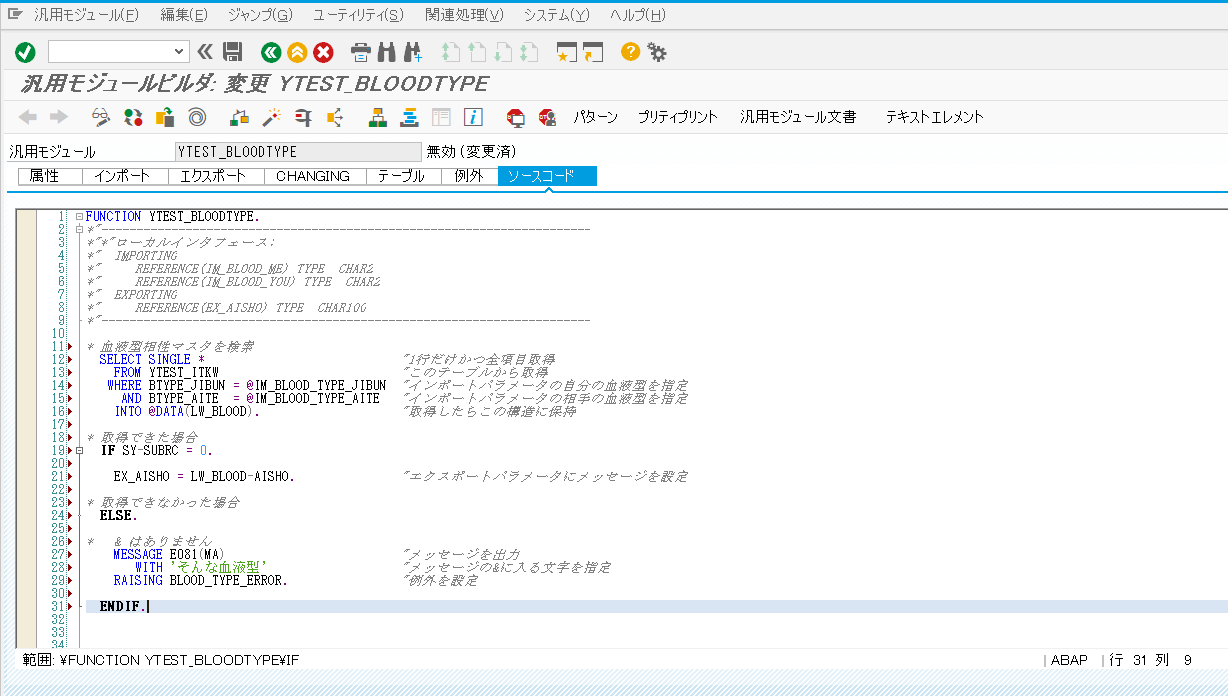Click the Fullscreen on/off layout icon
This screenshot has width=1228, height=696.
(x=441, y=117)
